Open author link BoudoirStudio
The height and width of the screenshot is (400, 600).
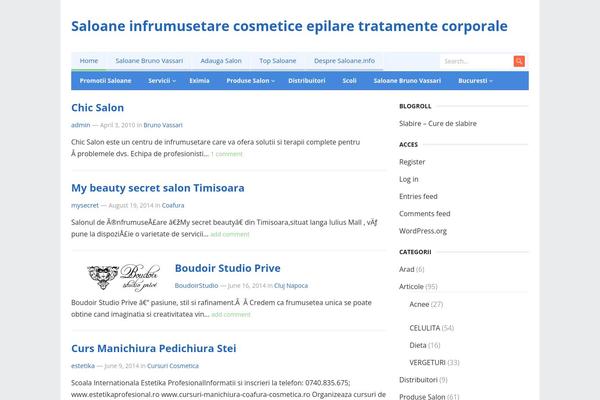[x=196, y=286]
